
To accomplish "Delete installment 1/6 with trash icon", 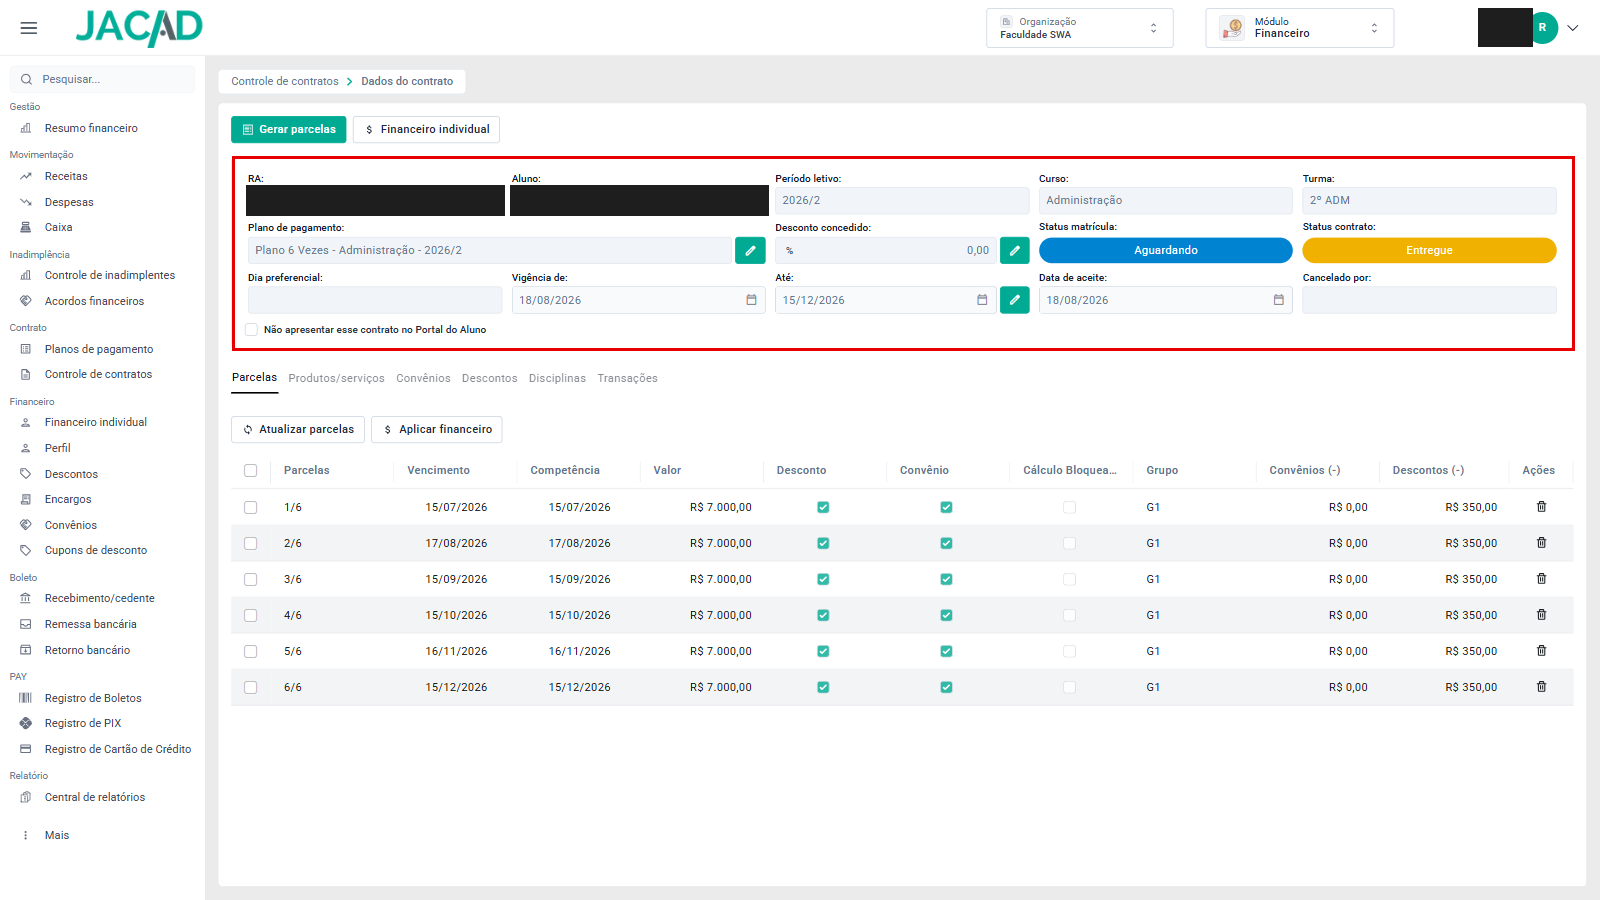I will click(x=1541, y=507).
